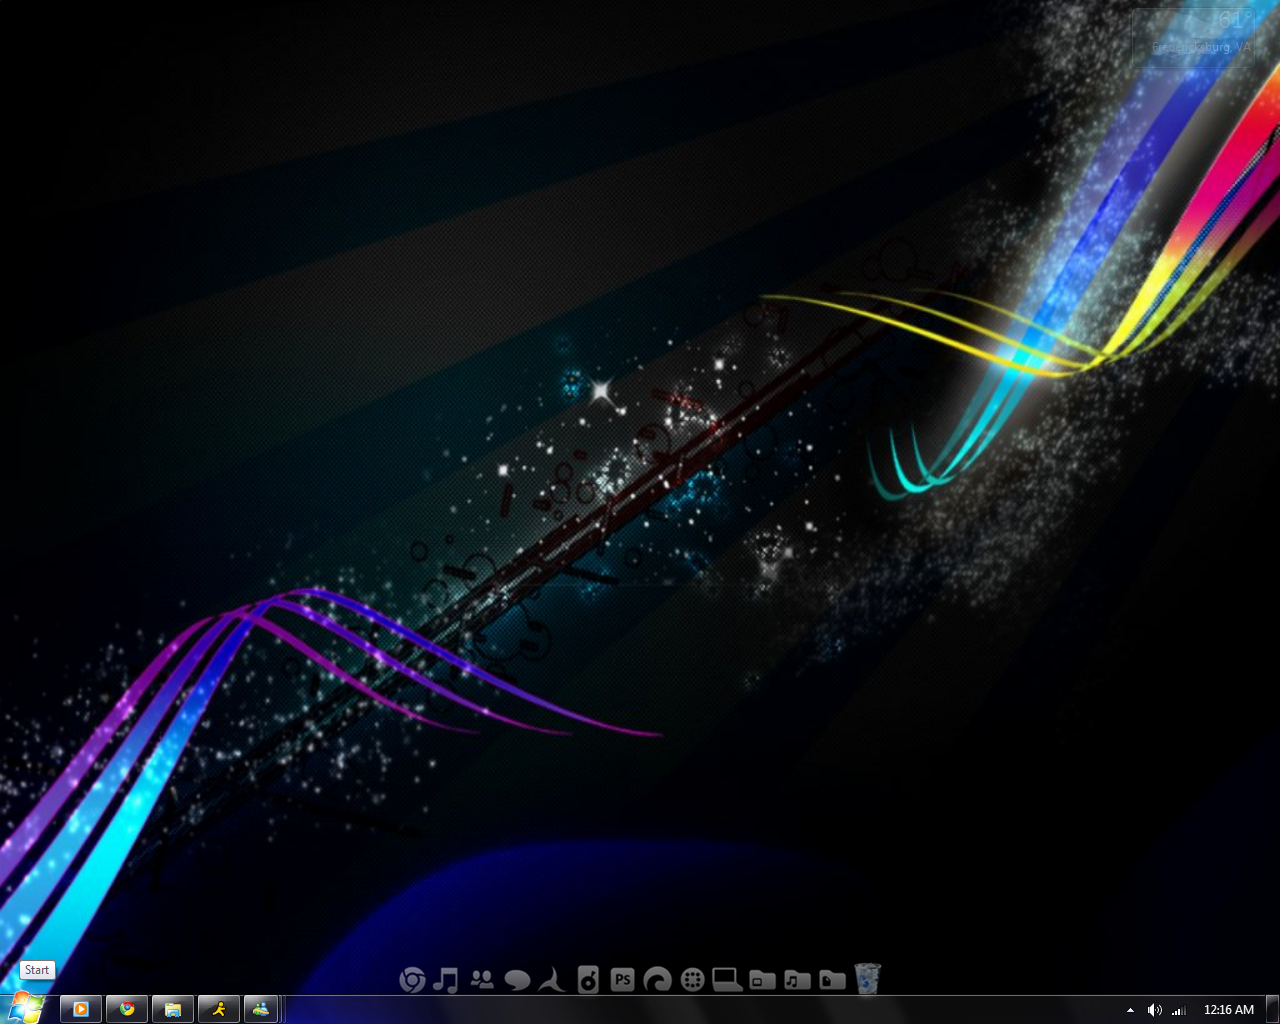Open the iPod music player dock icon
The height and width of the screenshot is (1024, 1280).
[x=588, y=980]
